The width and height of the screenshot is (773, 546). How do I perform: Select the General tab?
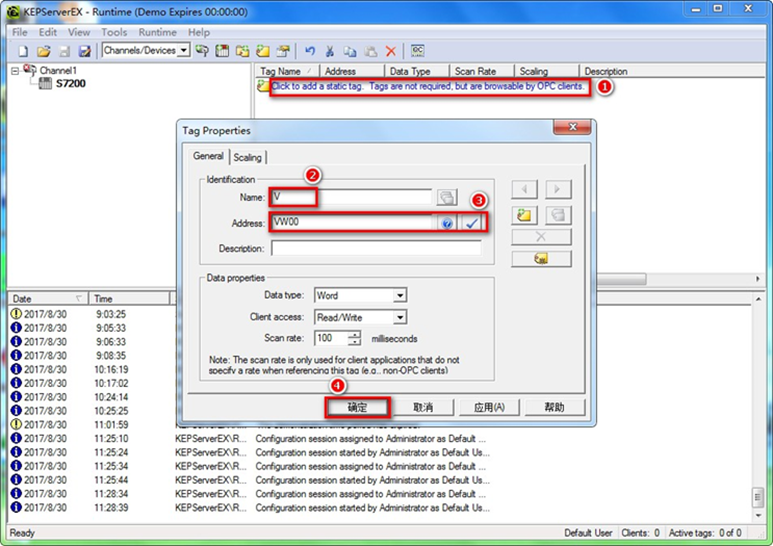click(x=208, y=156)
